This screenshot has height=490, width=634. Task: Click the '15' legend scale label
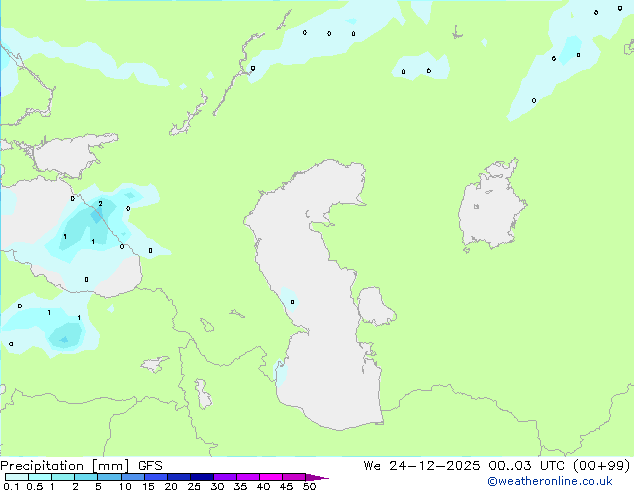coord(148,486)
